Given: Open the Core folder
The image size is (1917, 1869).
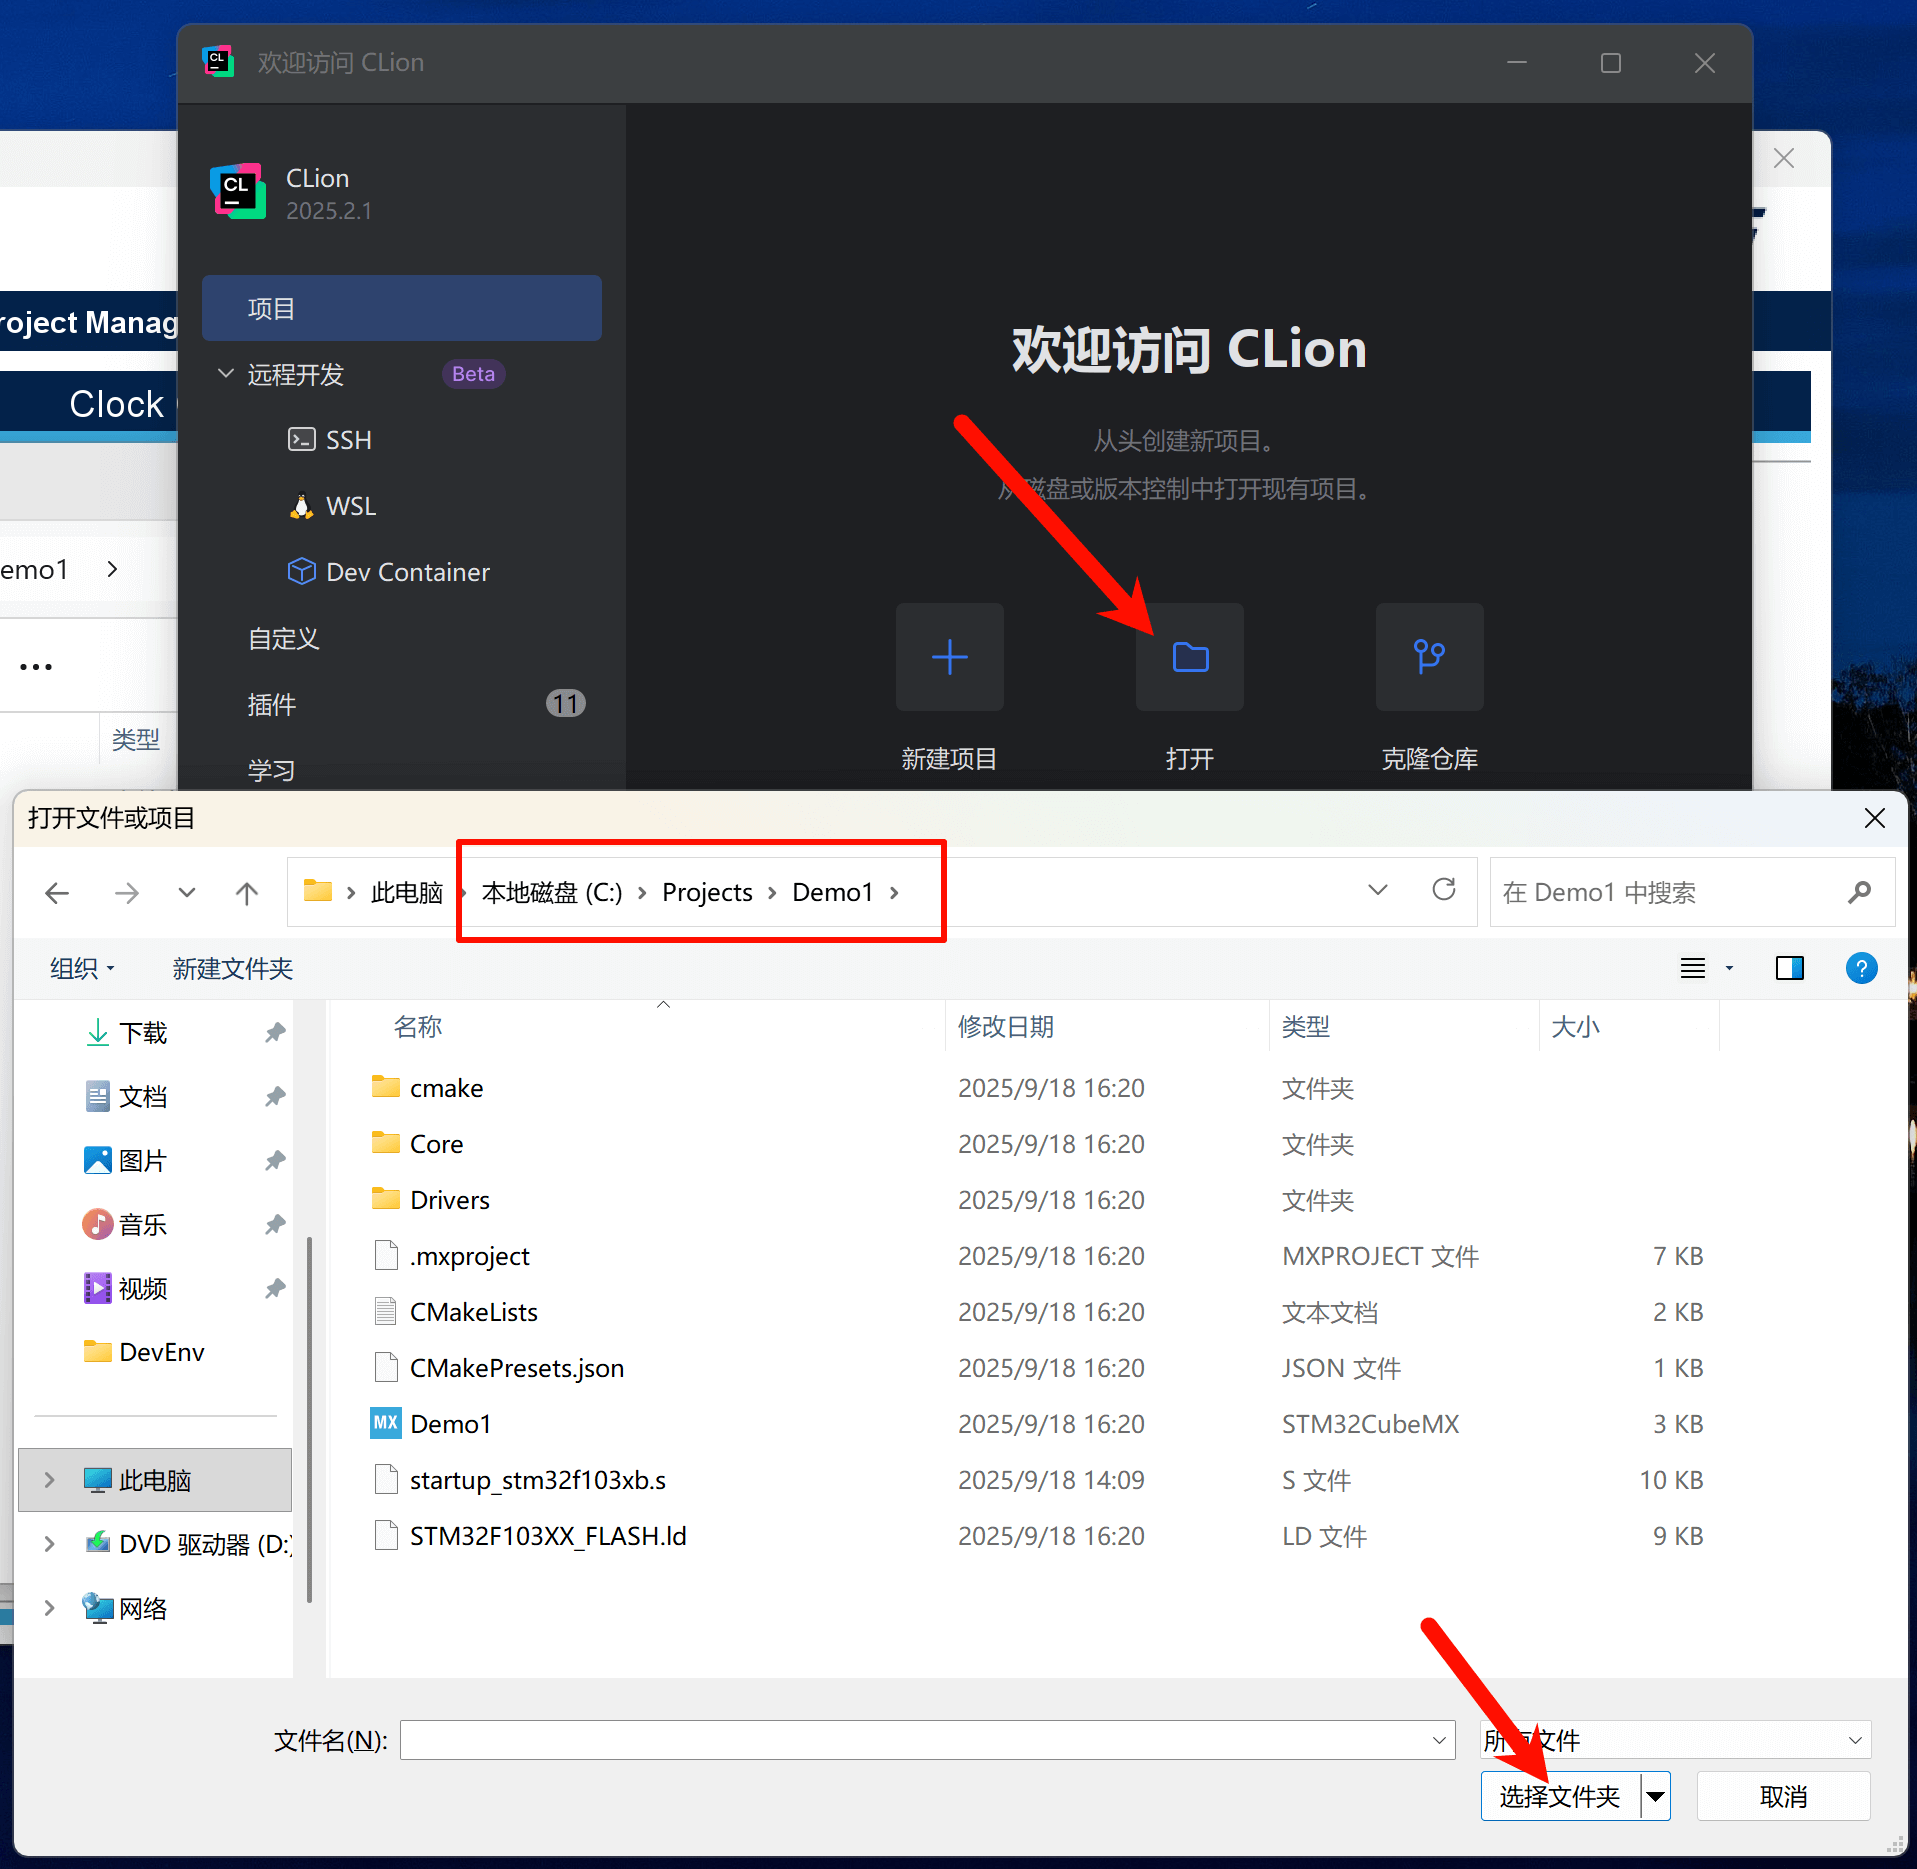Looking at the screenshot, I should [x=436, y=1144].
